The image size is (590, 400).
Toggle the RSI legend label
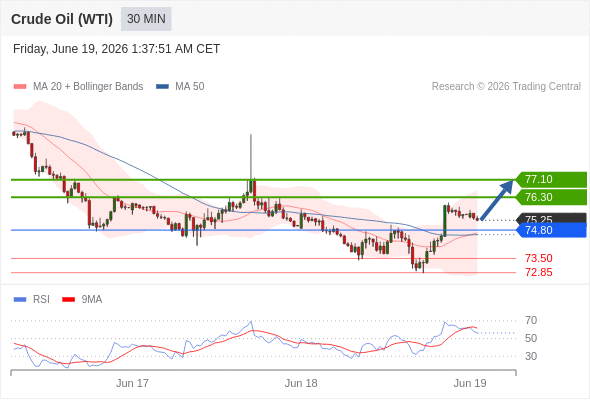[x=41, y=300]
